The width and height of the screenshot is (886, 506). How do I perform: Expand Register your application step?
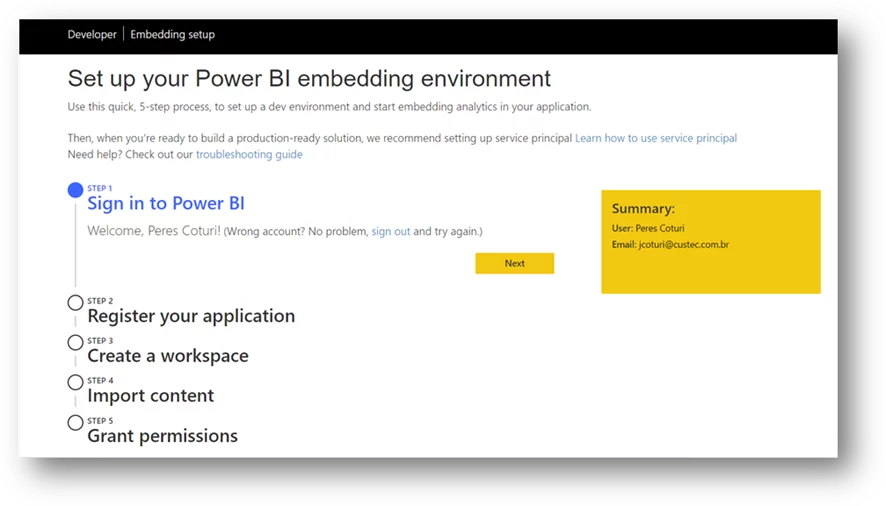coord(191,316)
